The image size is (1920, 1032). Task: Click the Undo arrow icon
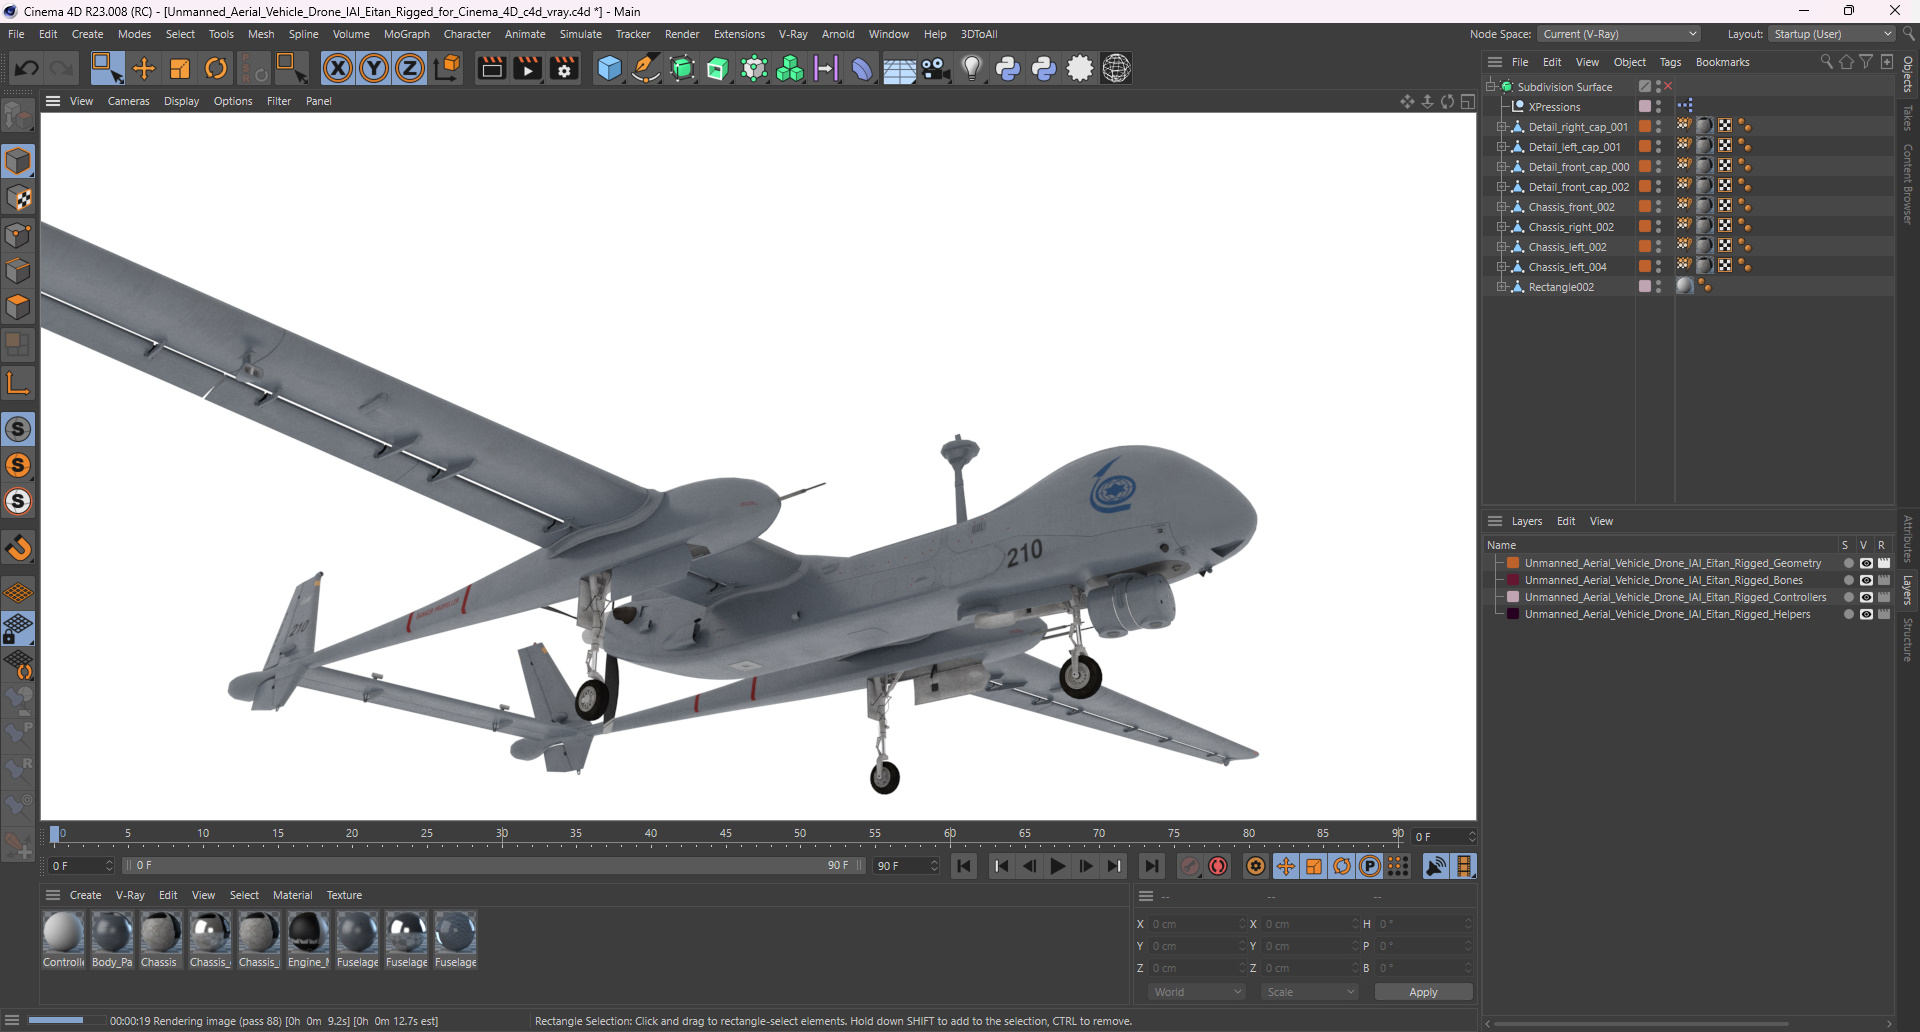(x=27, y=68)
